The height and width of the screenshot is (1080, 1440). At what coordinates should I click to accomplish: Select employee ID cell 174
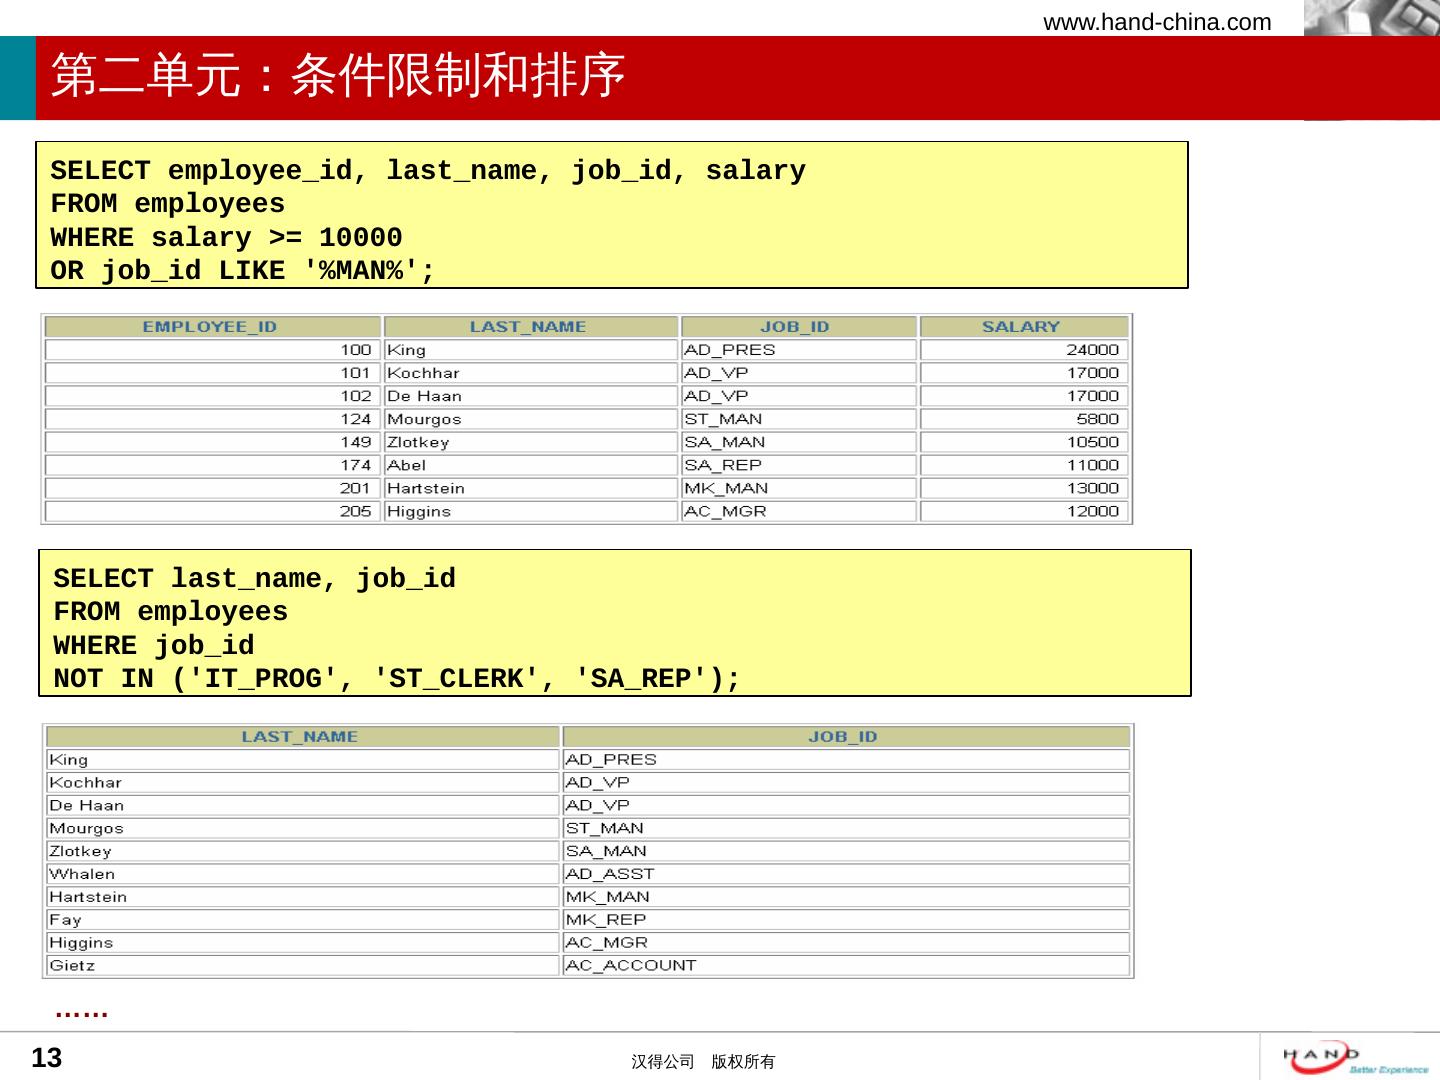pos(211,465)
